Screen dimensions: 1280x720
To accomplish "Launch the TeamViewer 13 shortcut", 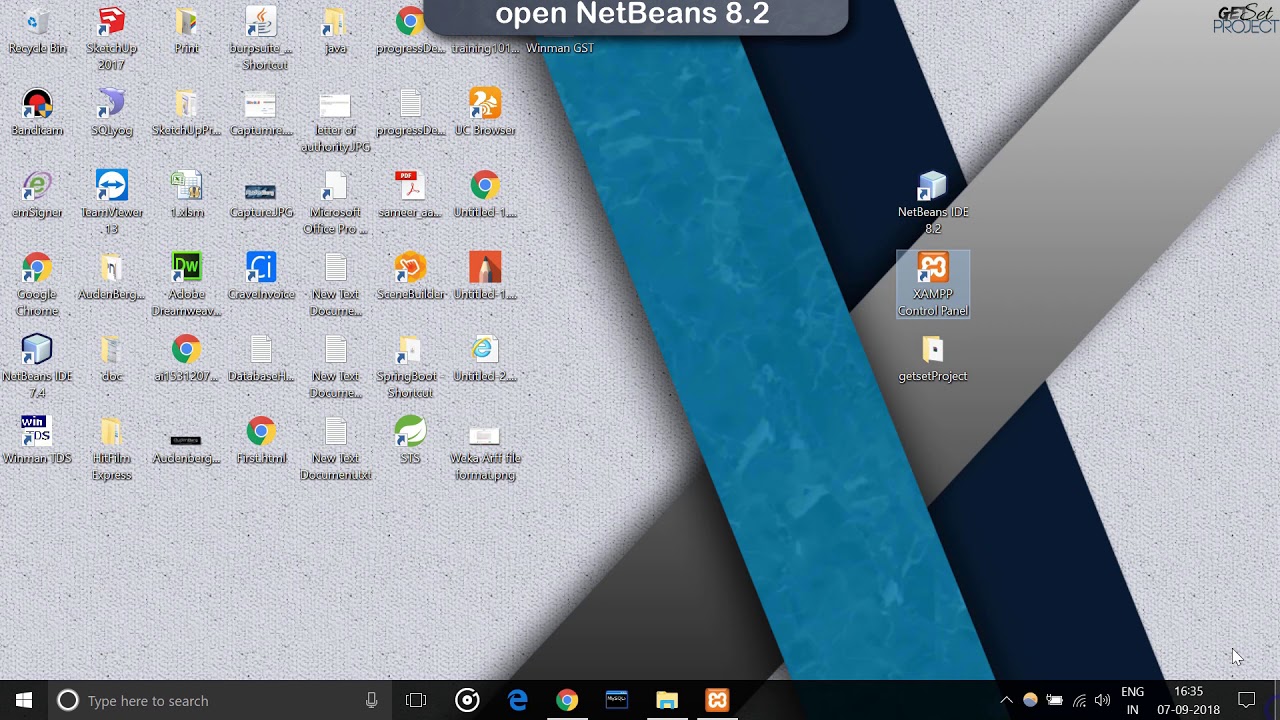I will (x=111, y=203).
